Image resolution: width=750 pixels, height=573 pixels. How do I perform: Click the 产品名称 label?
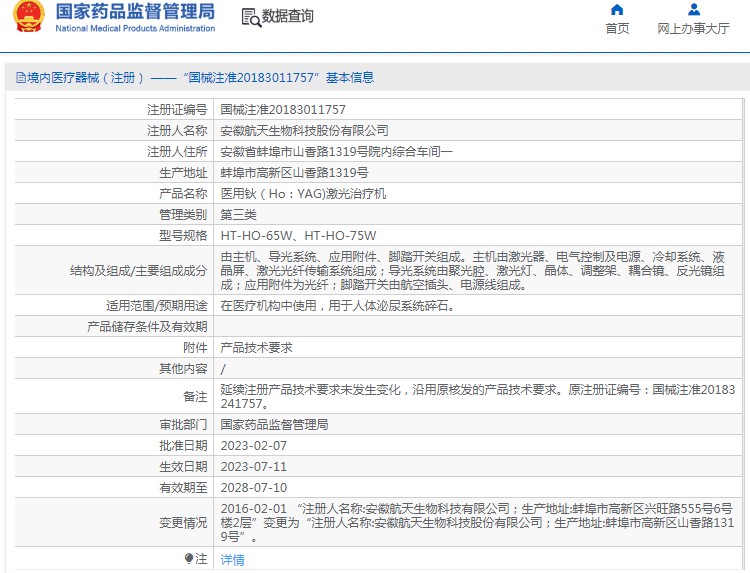click(183, 194)
